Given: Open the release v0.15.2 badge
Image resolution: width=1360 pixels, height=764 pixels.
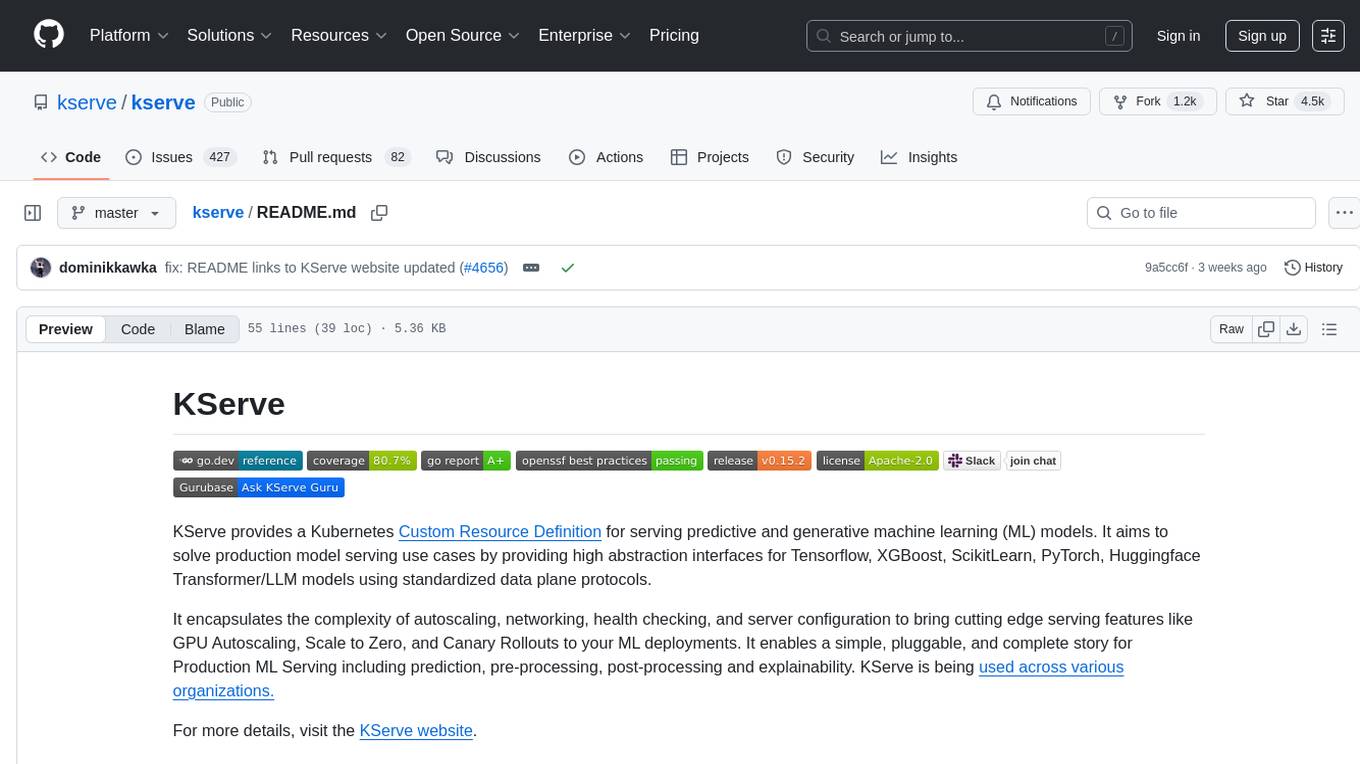Looking at the screenshot, I should pos(759,461).
